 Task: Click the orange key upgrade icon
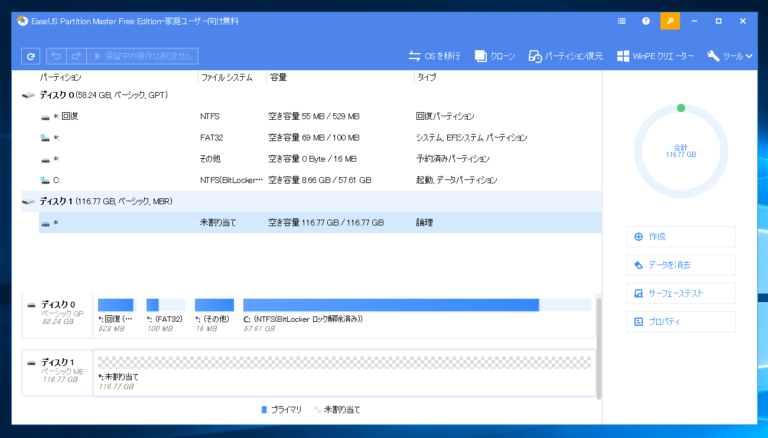click(670, 21)
